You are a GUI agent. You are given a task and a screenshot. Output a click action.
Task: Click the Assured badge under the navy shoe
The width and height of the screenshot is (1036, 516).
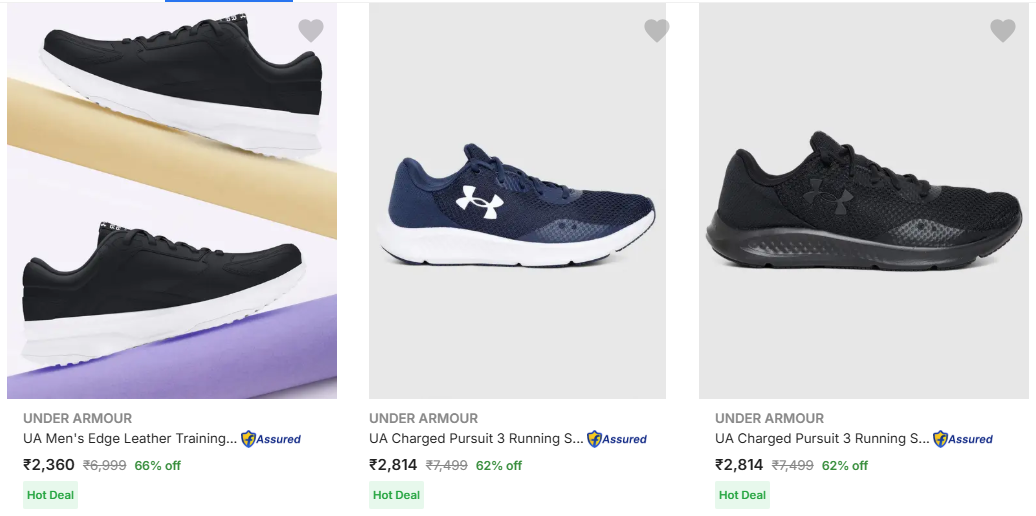click(617, 439)
